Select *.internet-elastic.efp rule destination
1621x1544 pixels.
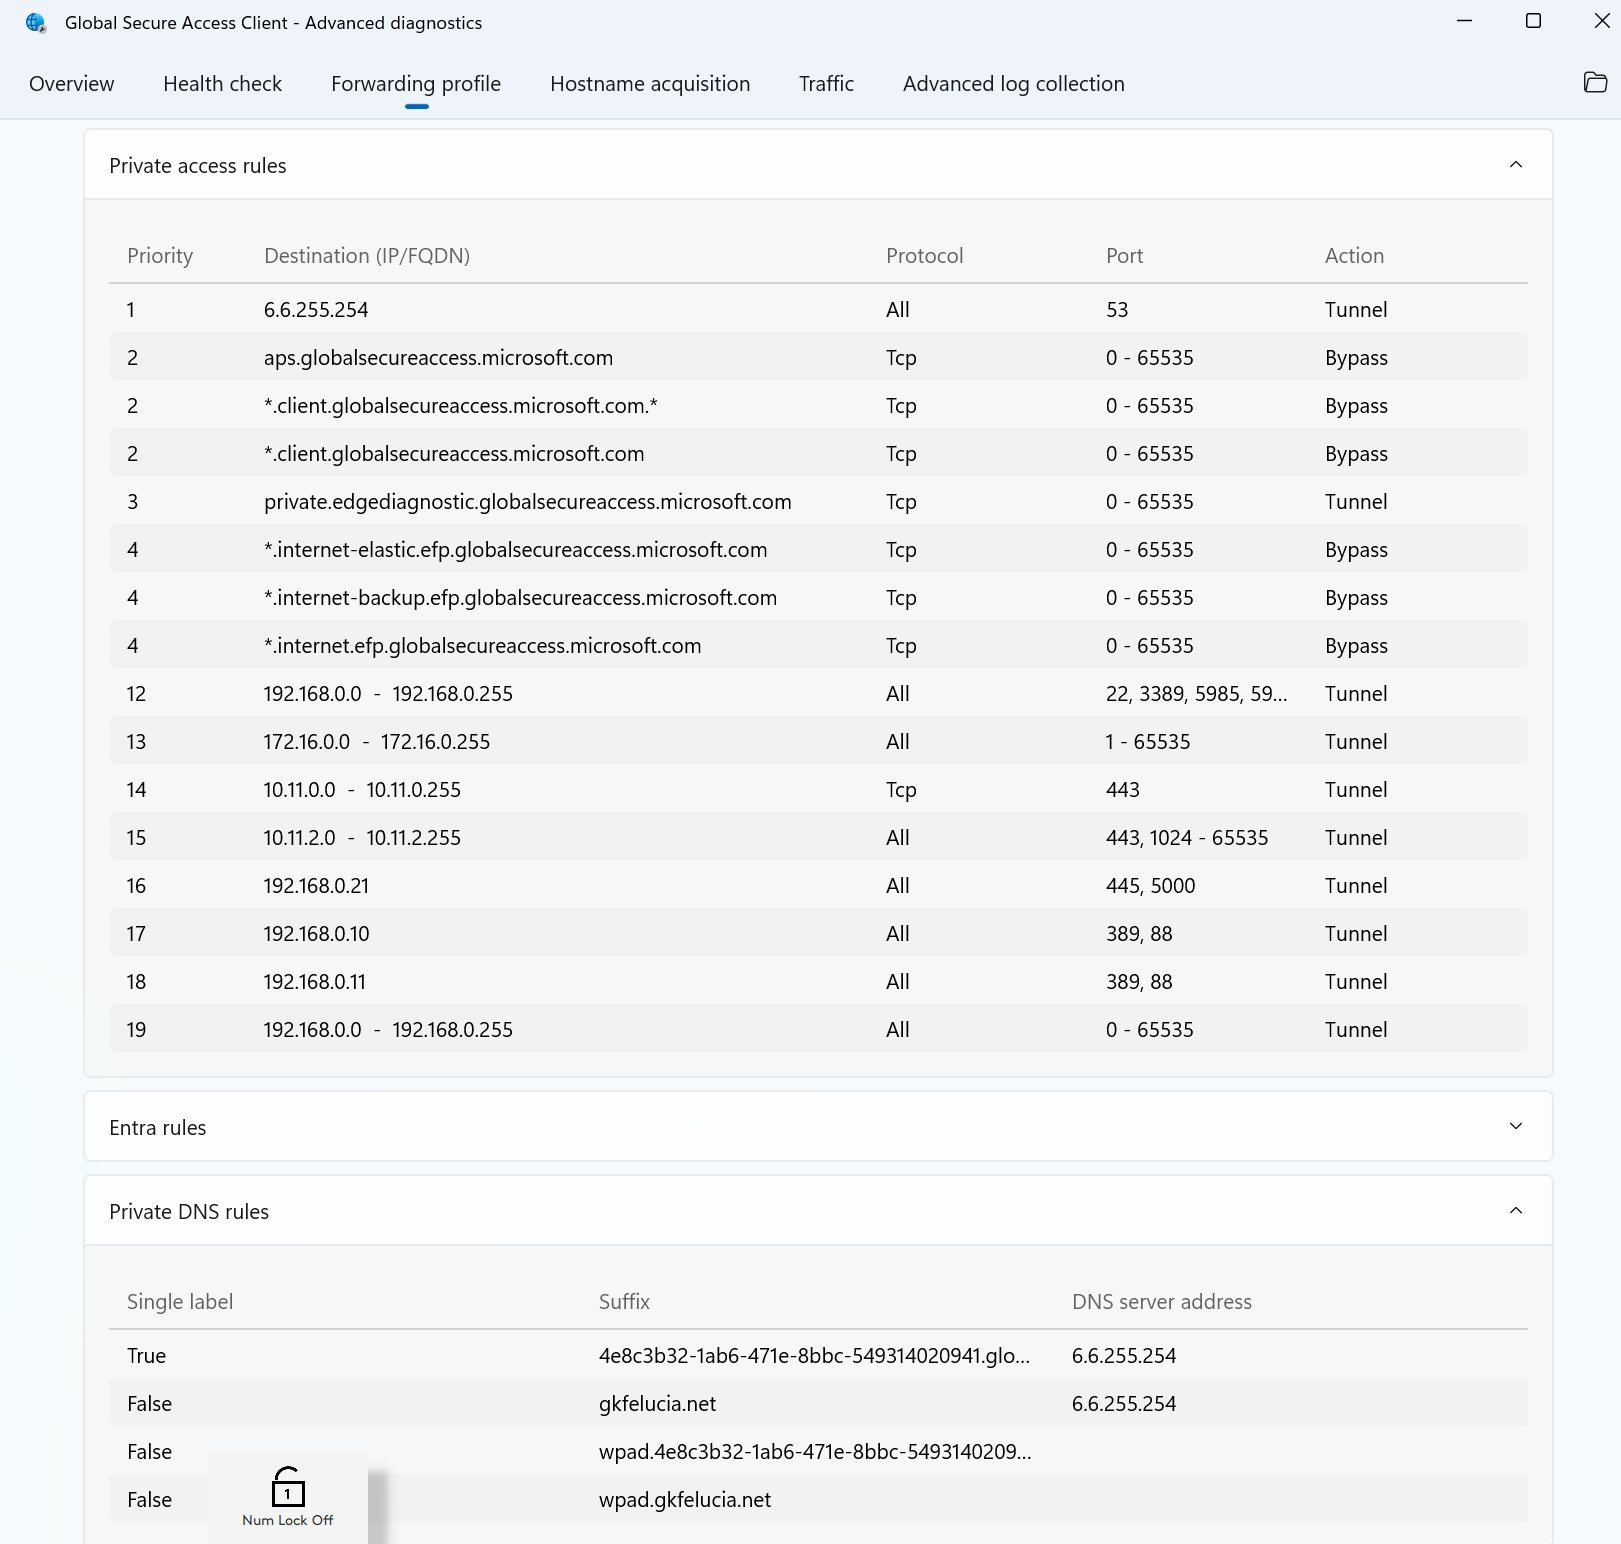516,550
